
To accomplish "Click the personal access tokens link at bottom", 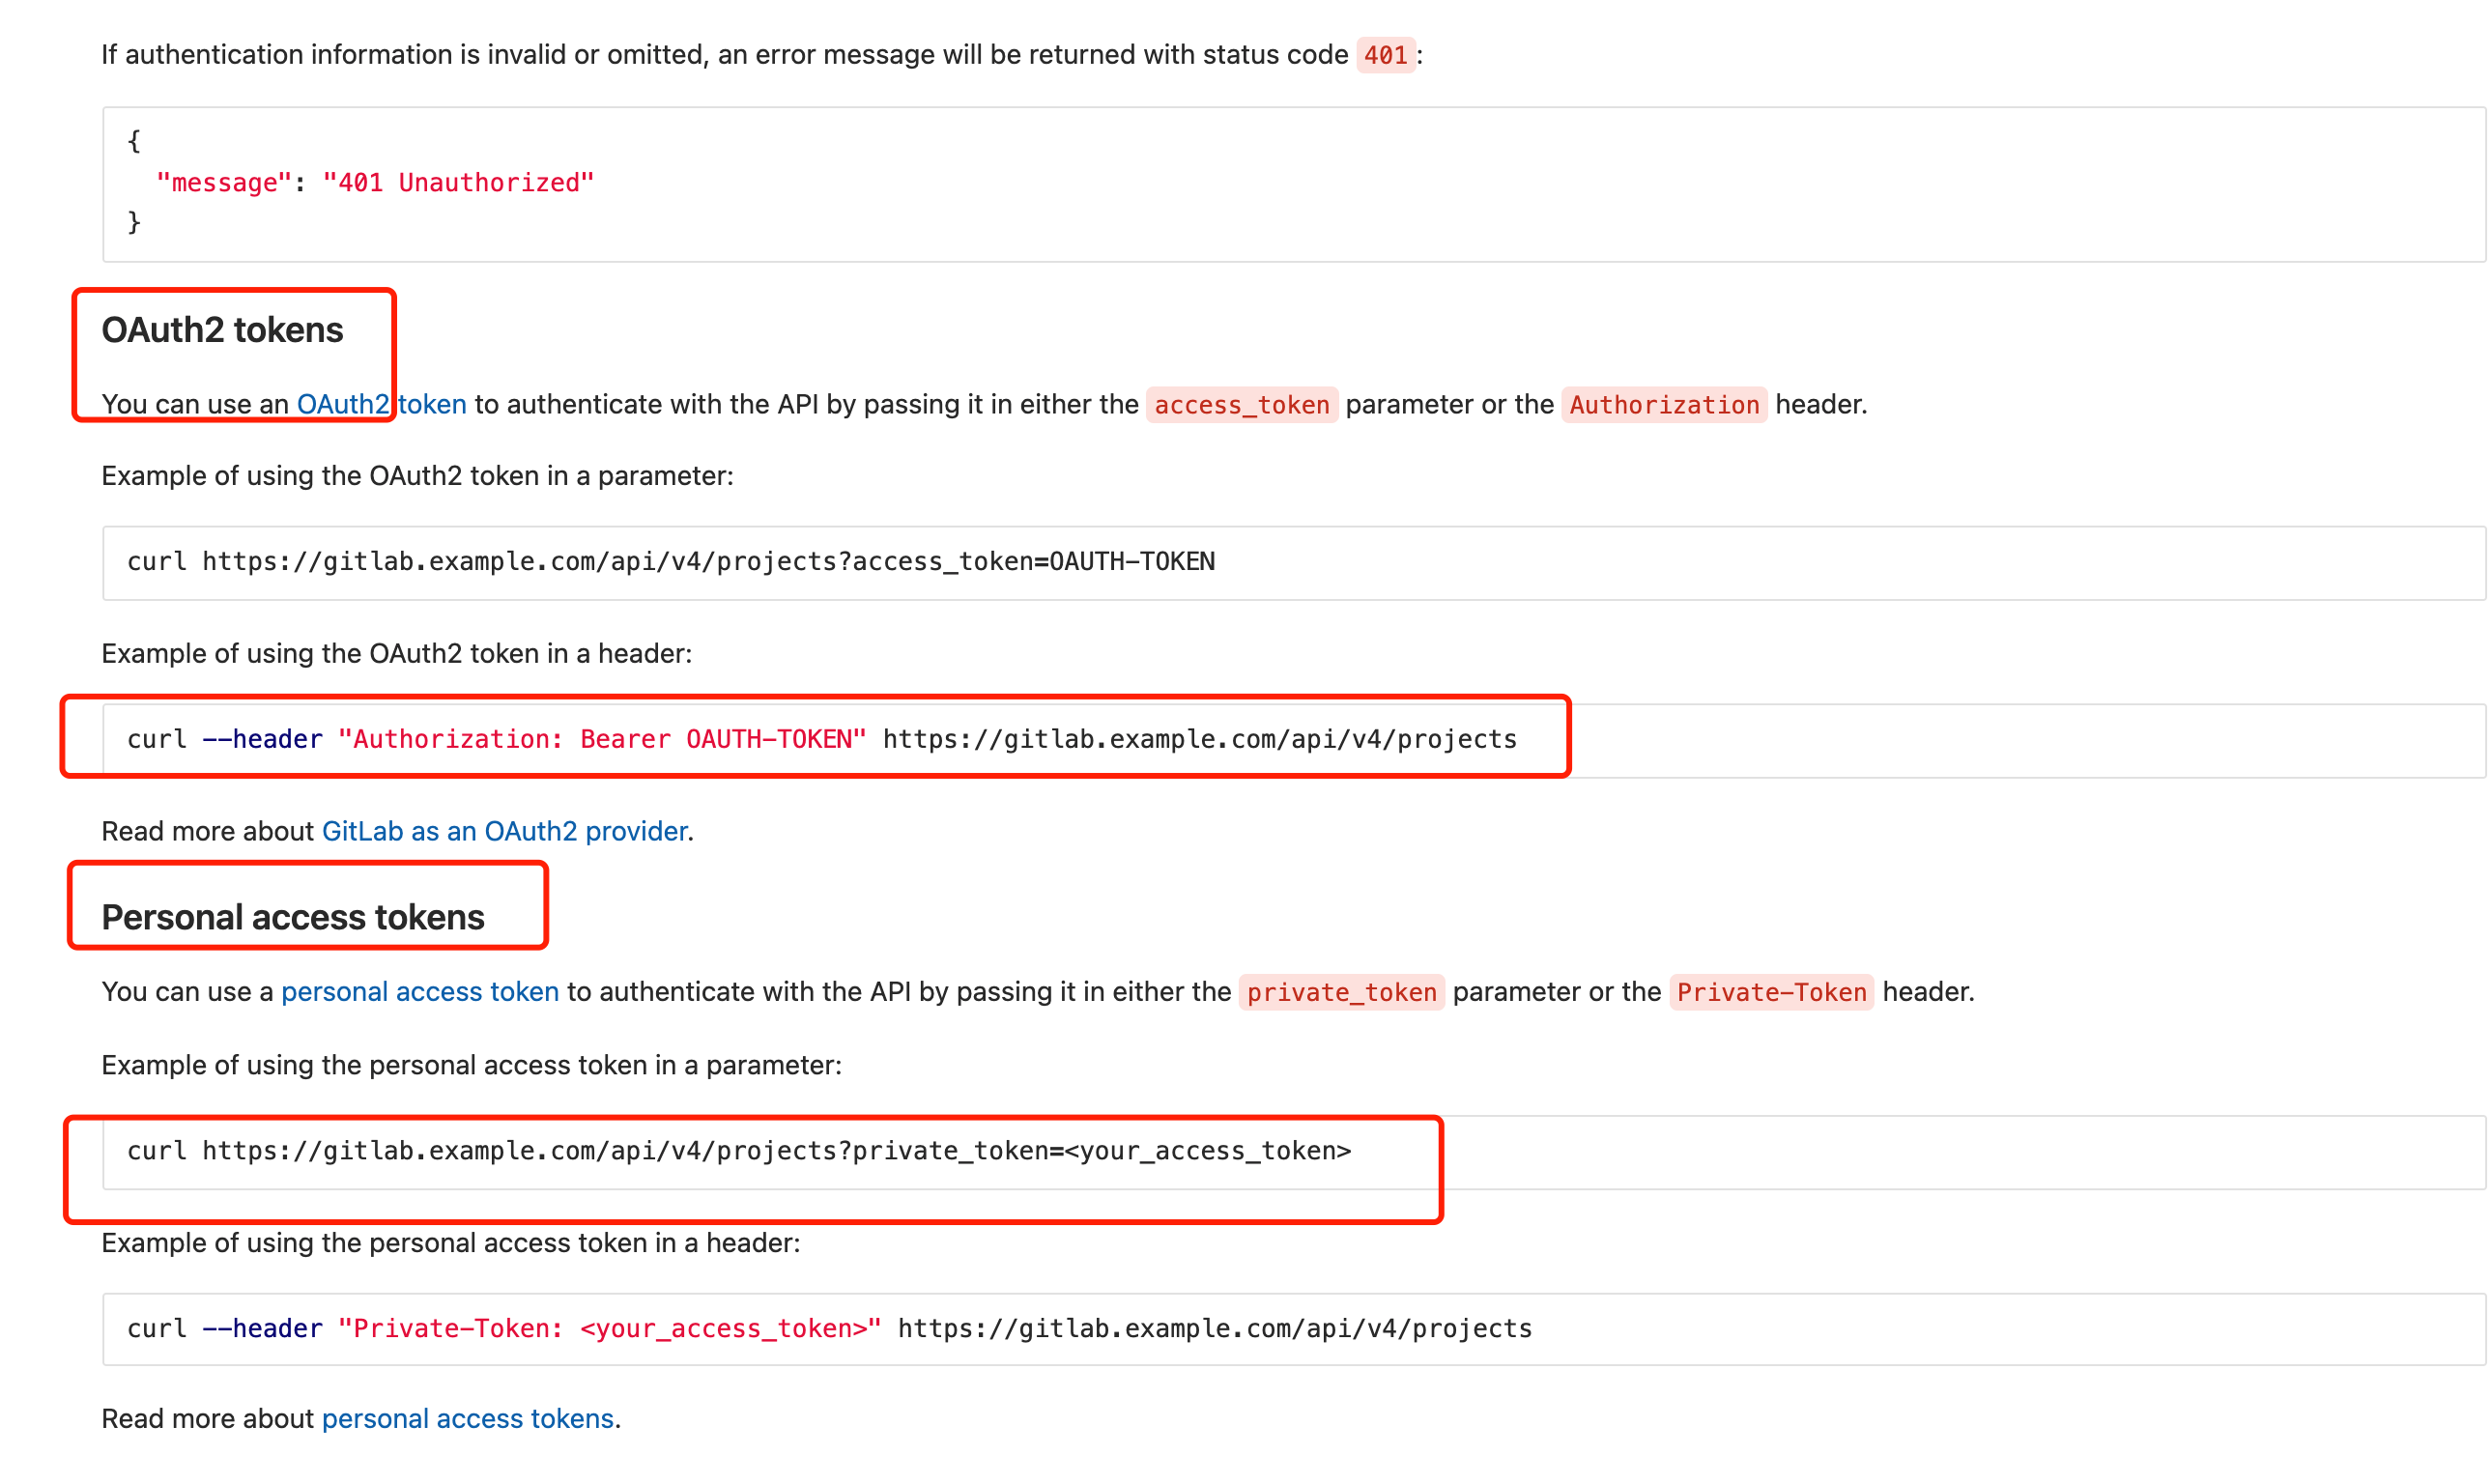I will [467, 1418].
